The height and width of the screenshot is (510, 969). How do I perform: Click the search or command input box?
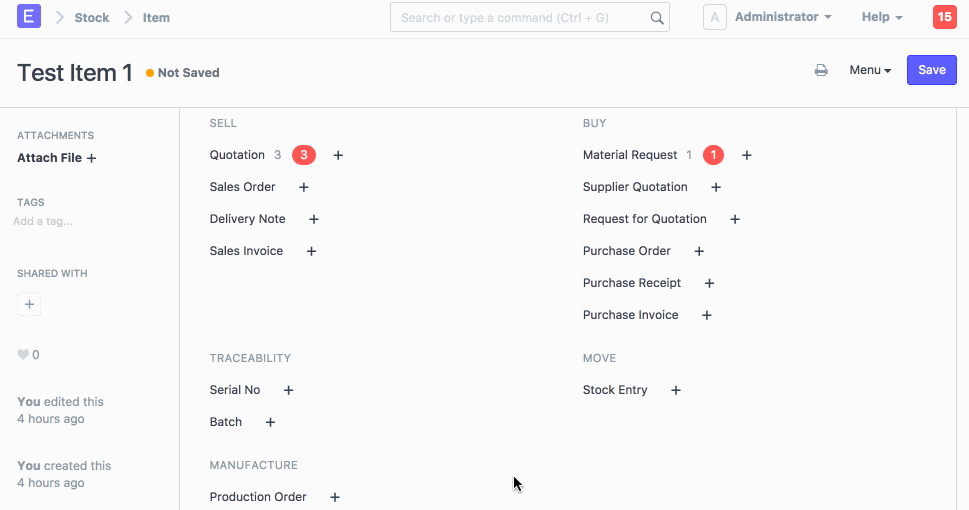(x=520, y=18)
